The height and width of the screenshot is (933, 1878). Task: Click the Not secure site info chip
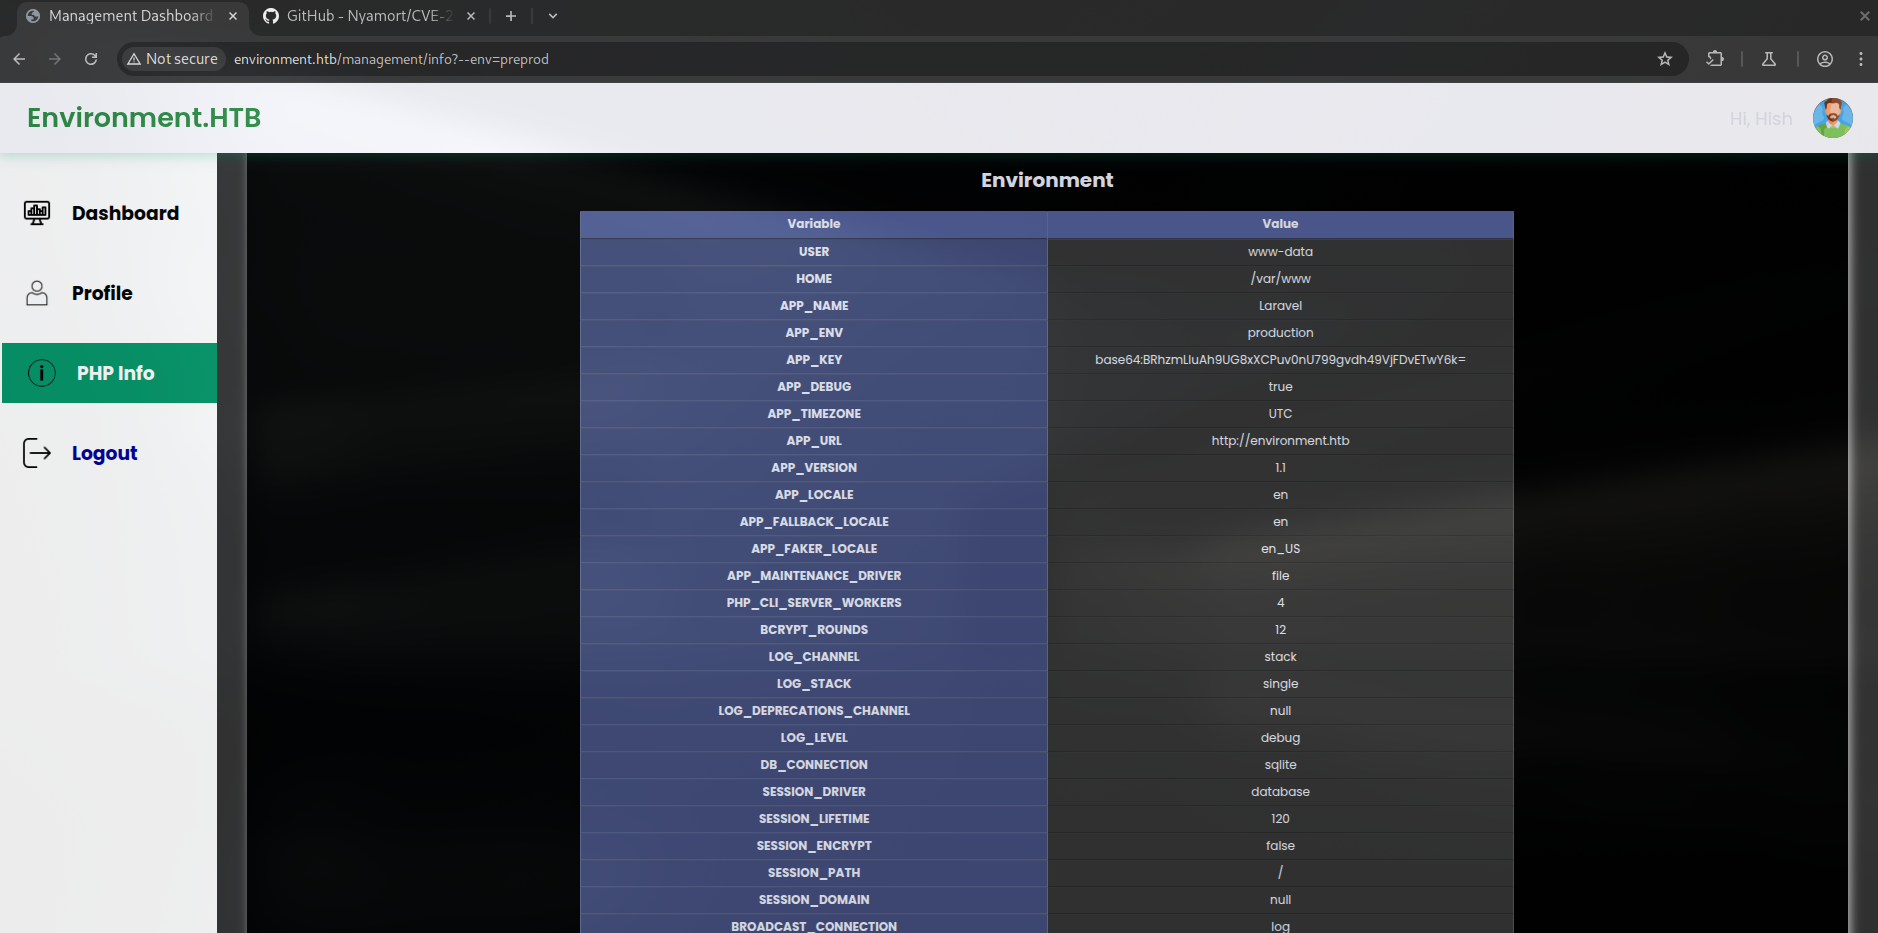click(x=172, y=59)
